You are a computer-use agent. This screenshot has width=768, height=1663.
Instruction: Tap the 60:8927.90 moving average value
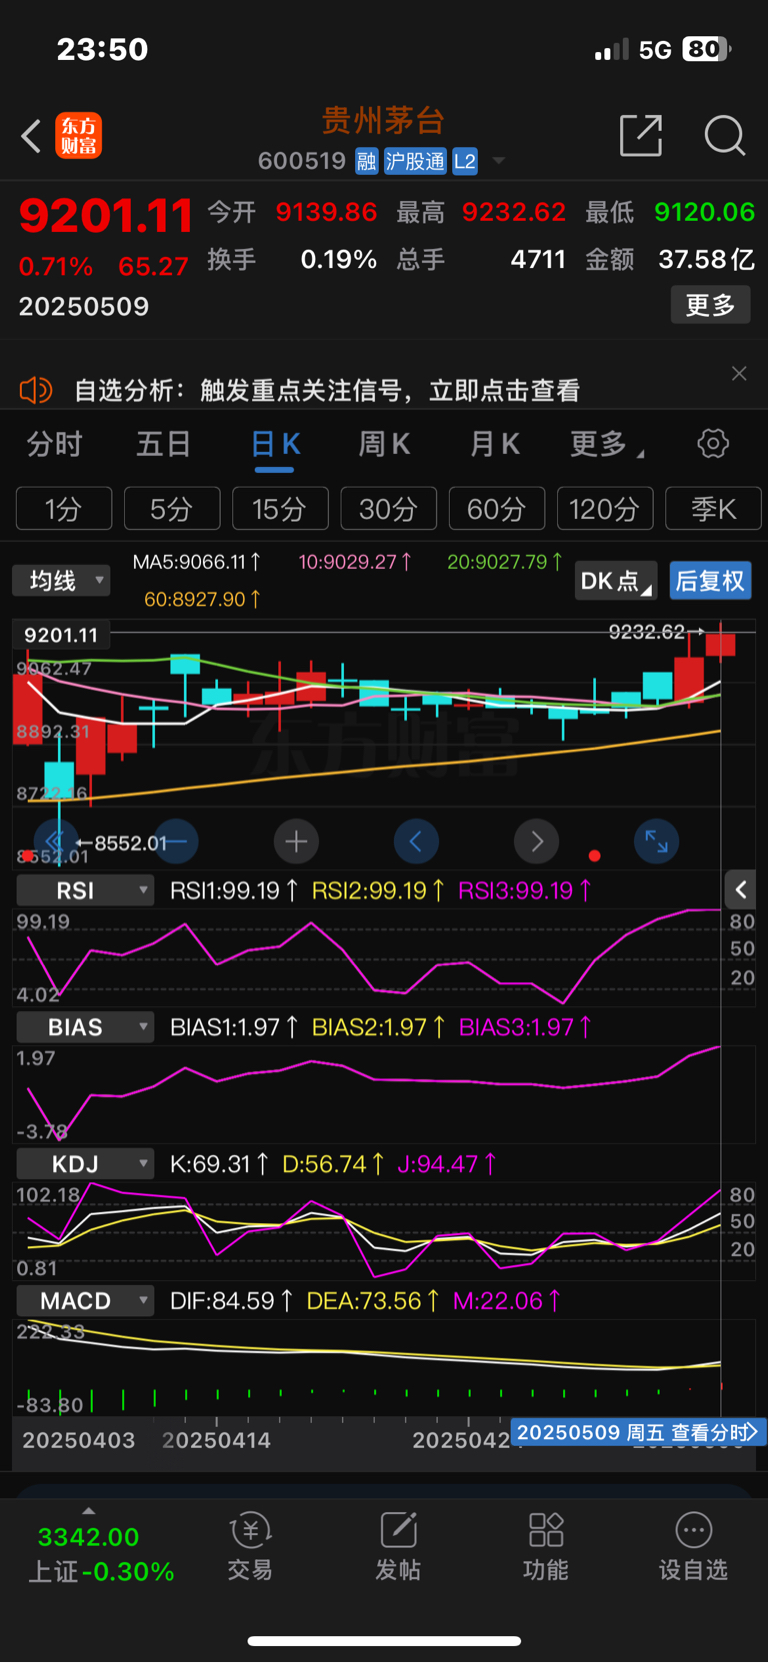203,599
